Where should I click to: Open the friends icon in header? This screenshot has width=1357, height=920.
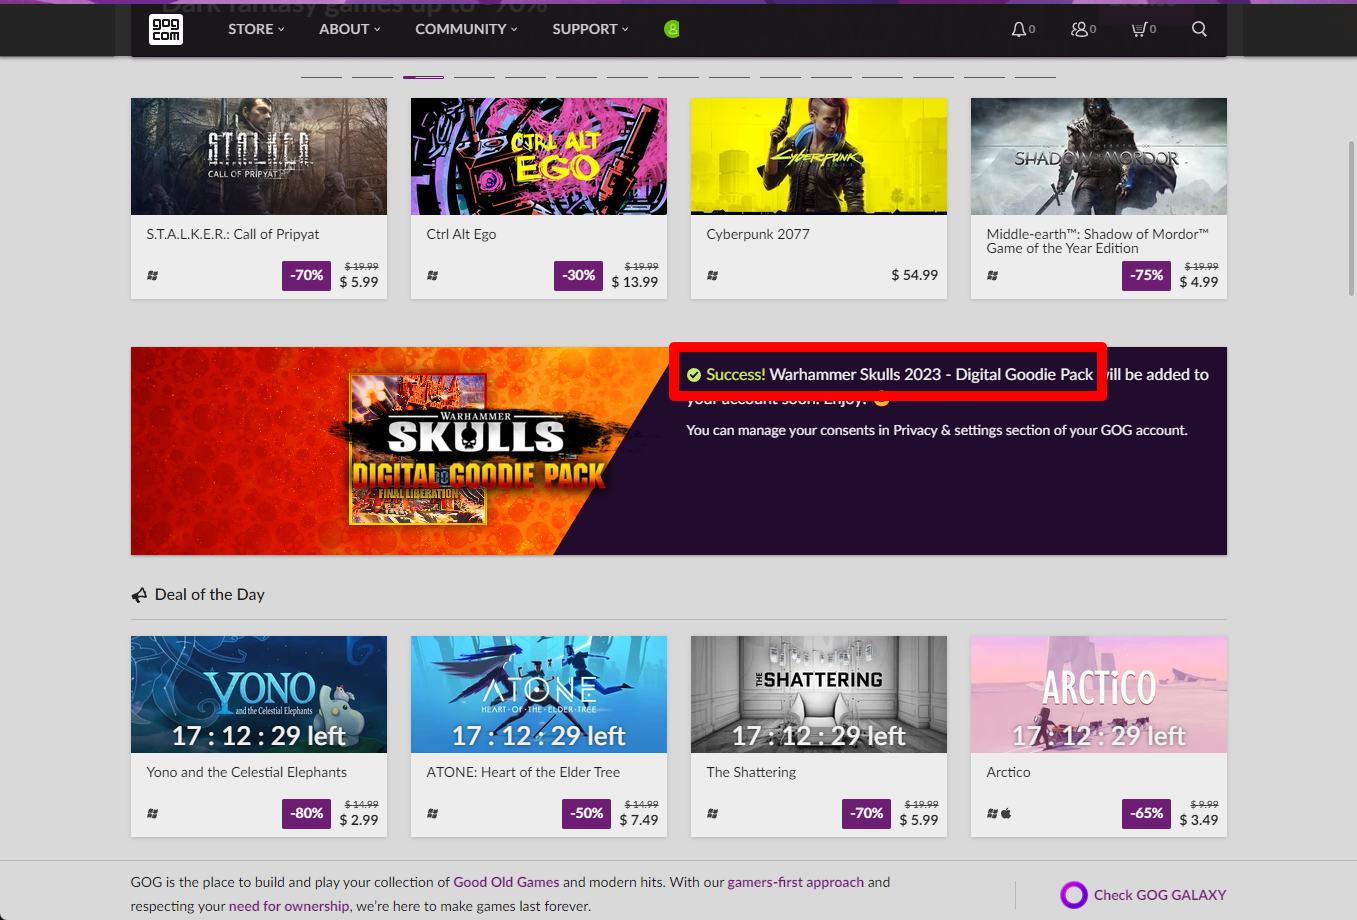pyautogui.click(x=1079, y=29)
